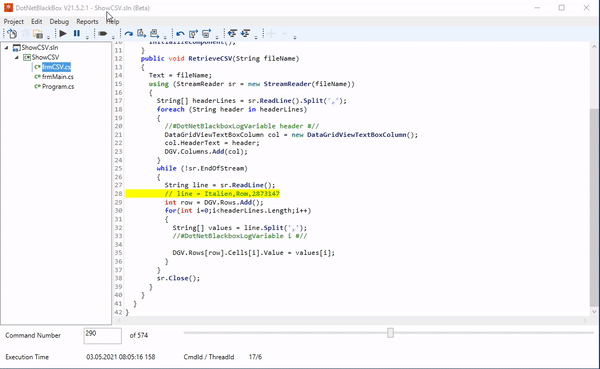The width and height of the screenshot is (600, 369).
Task: Open the overflow arrow after Pause button
Action: pyautogui.click(x=87, y=37)
